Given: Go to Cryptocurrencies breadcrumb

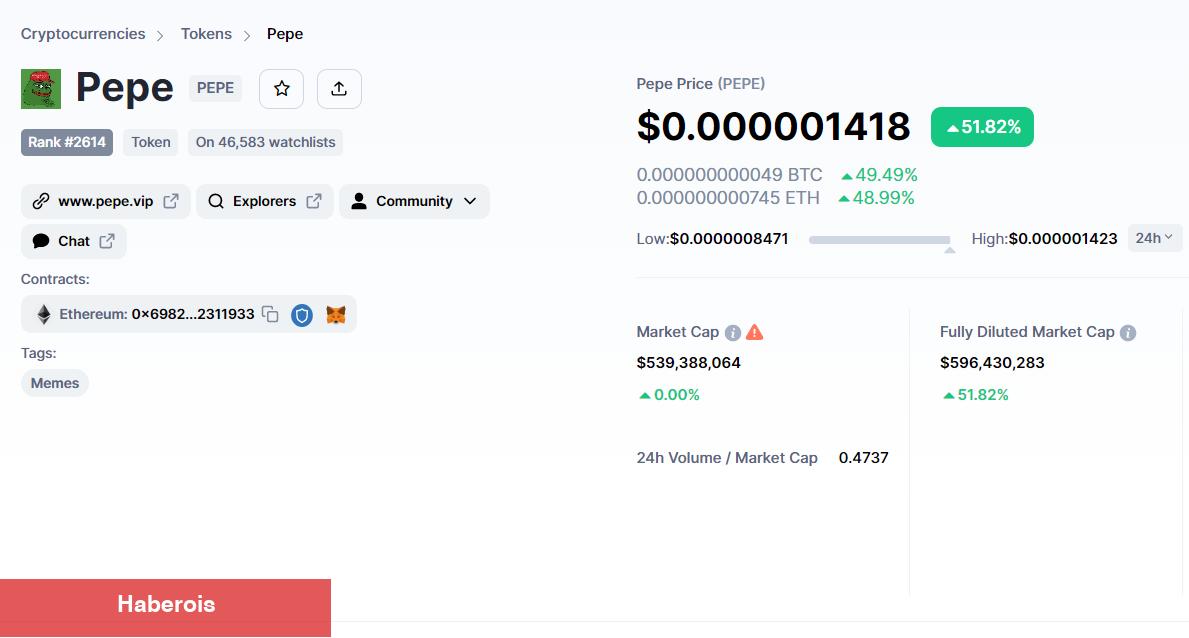Looking at the screenshot, I should [x=83, y=34].
